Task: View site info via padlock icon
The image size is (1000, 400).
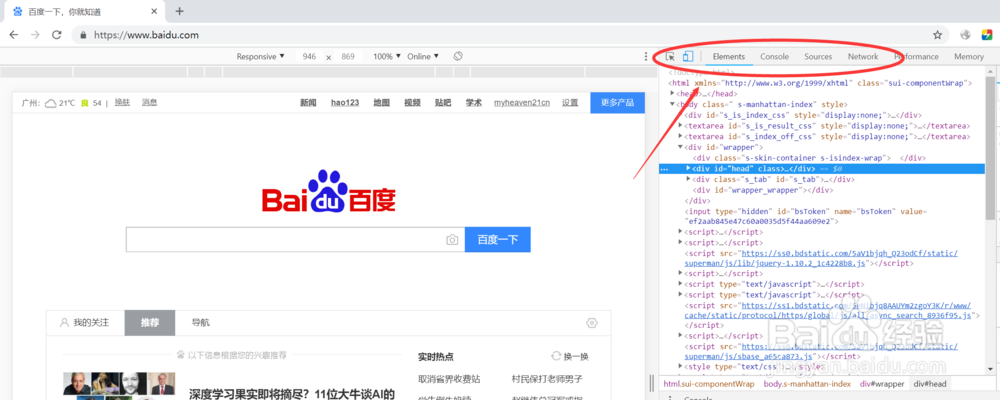Action: click(x=83, y=35)
